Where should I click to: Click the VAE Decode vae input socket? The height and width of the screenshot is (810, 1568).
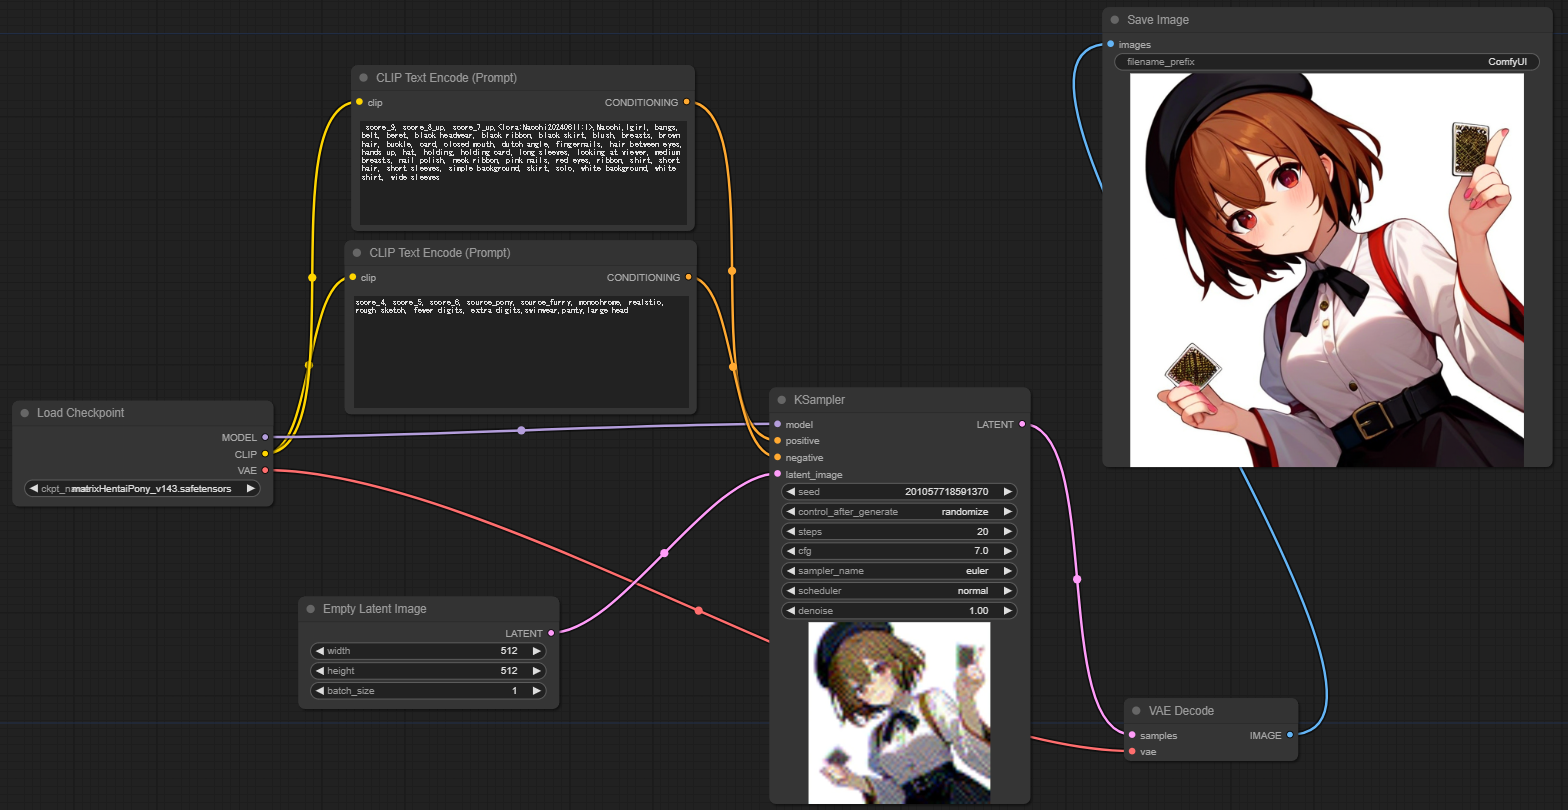pos(1132,751)
